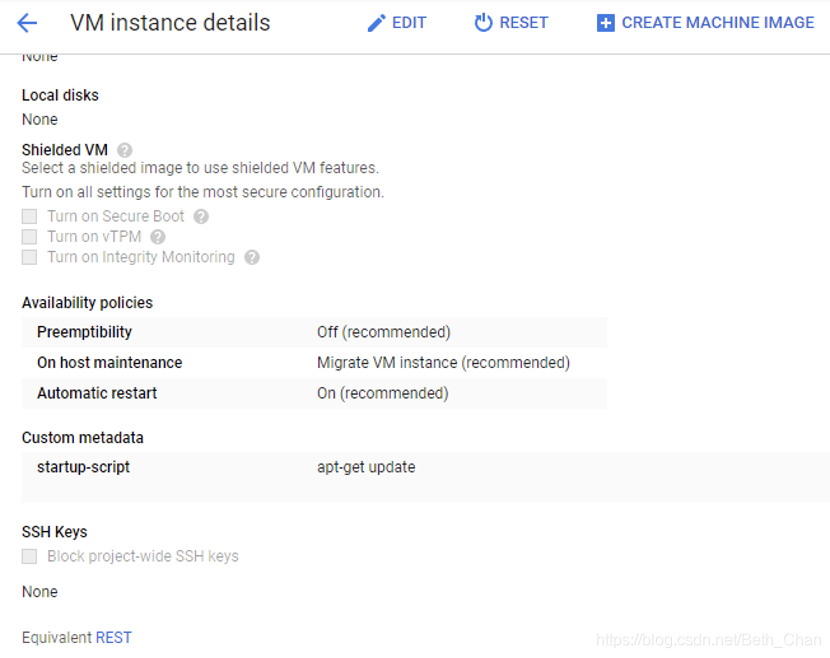Select the Preemptibility row
Viewport: 830px width, 658px height.
pos(314,332)
